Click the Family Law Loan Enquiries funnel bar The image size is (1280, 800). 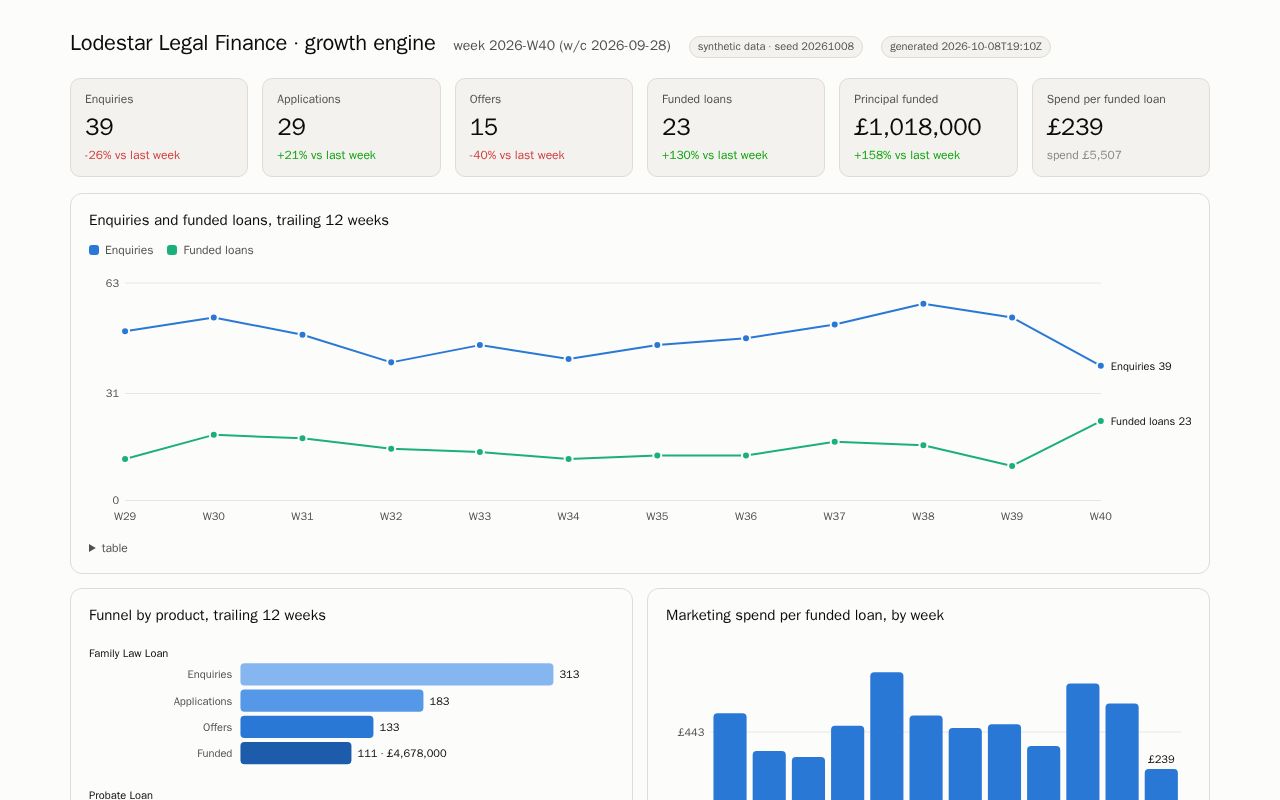pyautogui.click(x=397, y=675)
